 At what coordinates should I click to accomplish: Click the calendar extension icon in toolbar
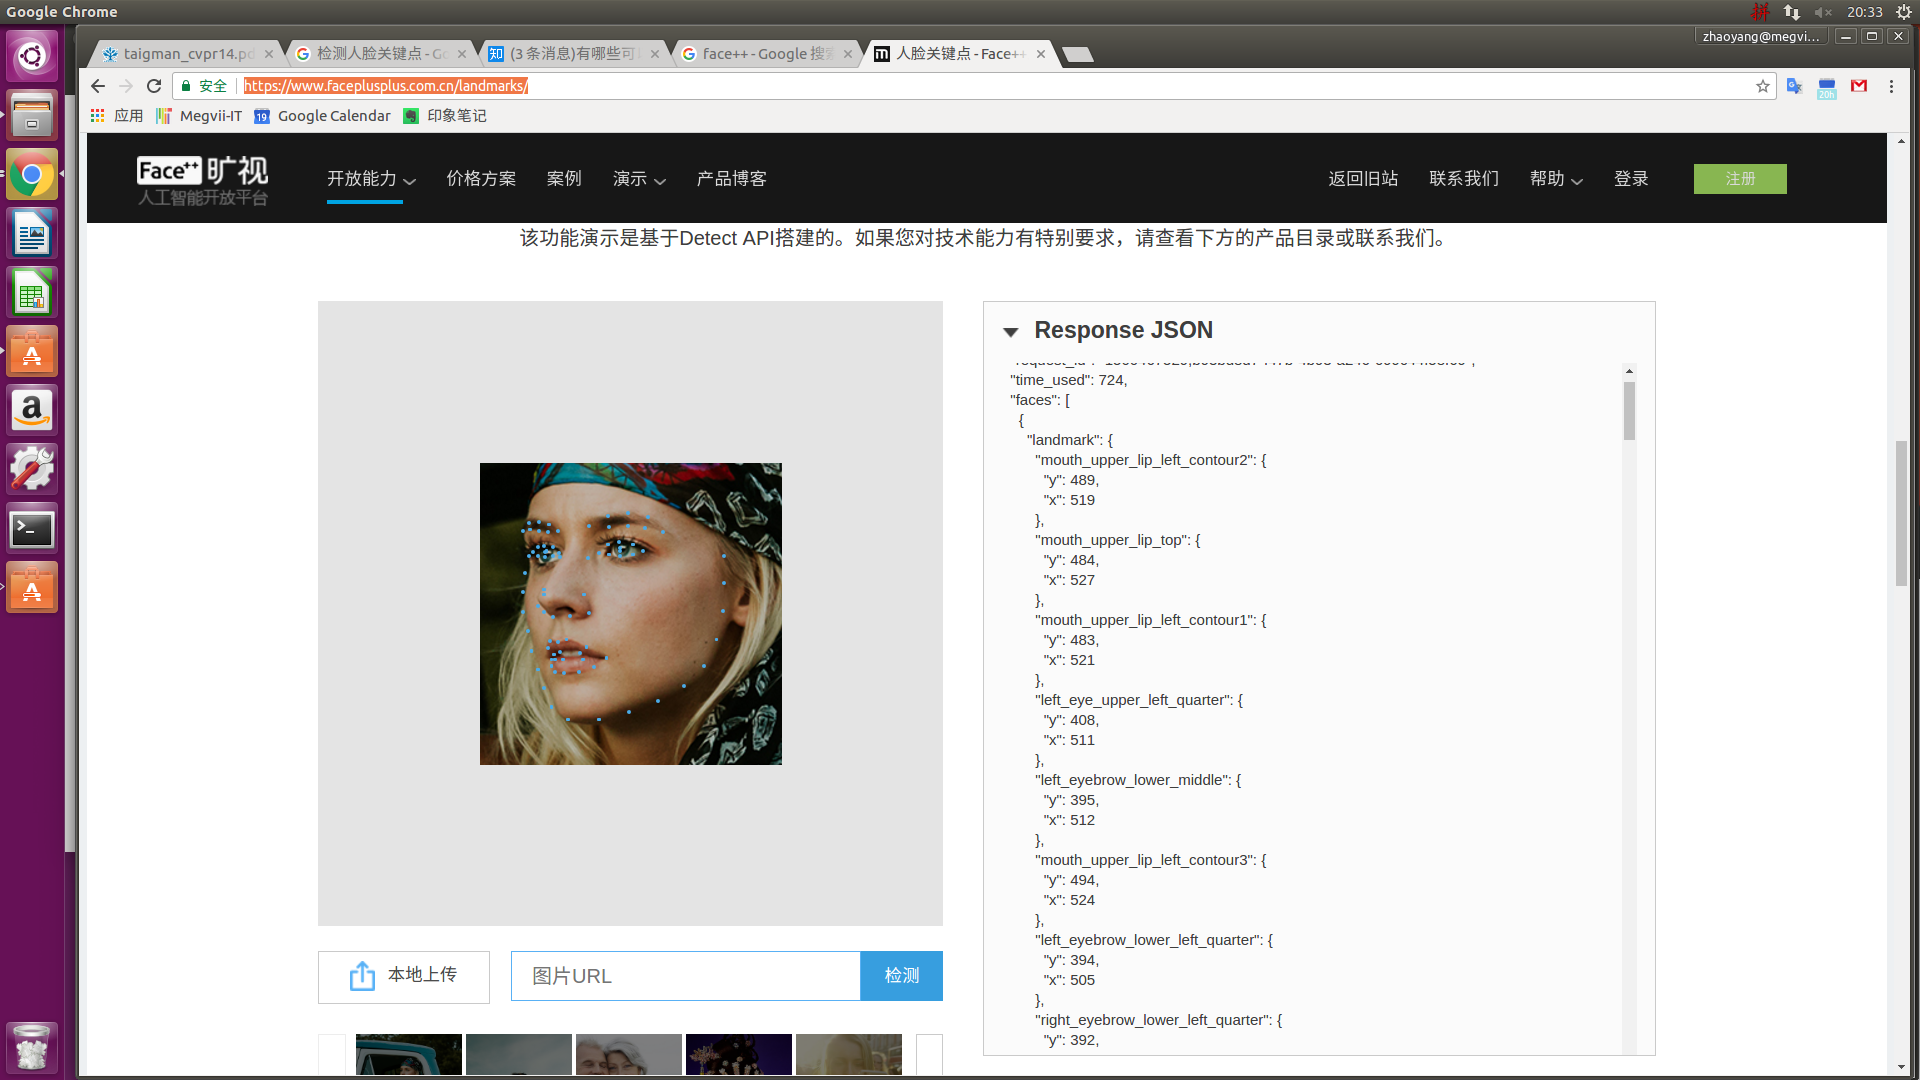coord(1827,87)
